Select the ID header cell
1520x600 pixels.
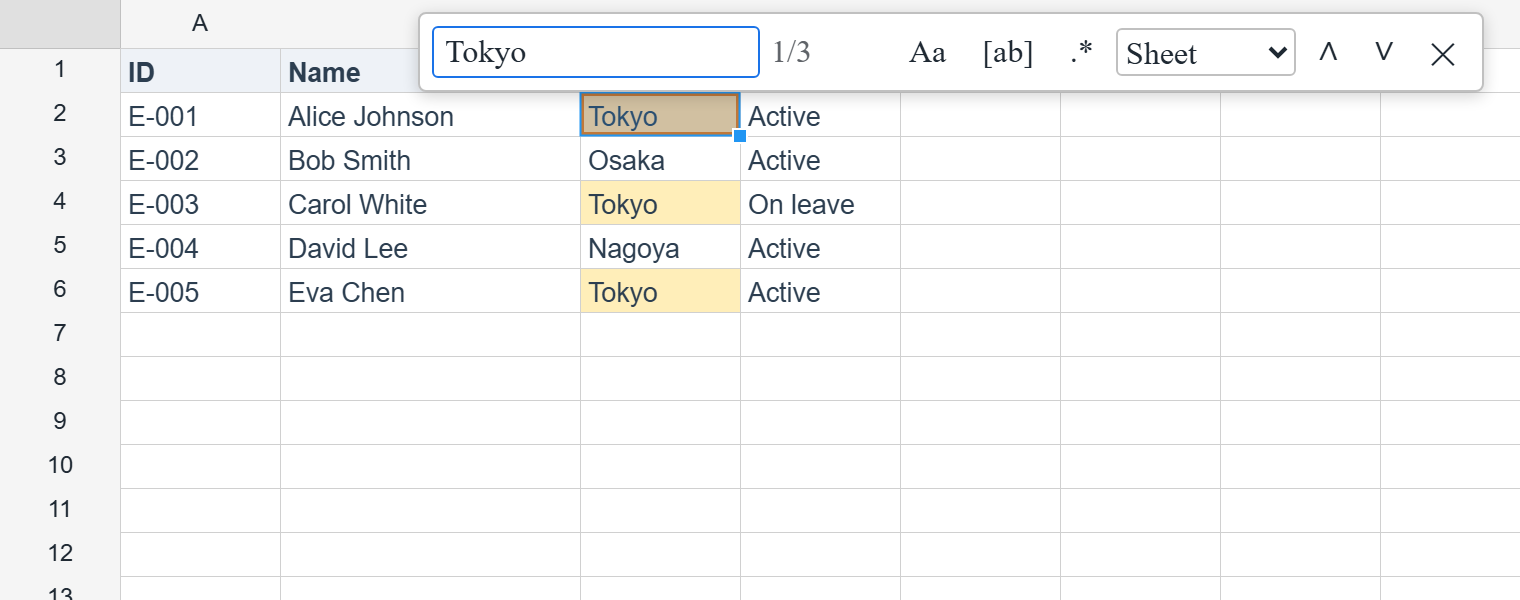[200, 71]
